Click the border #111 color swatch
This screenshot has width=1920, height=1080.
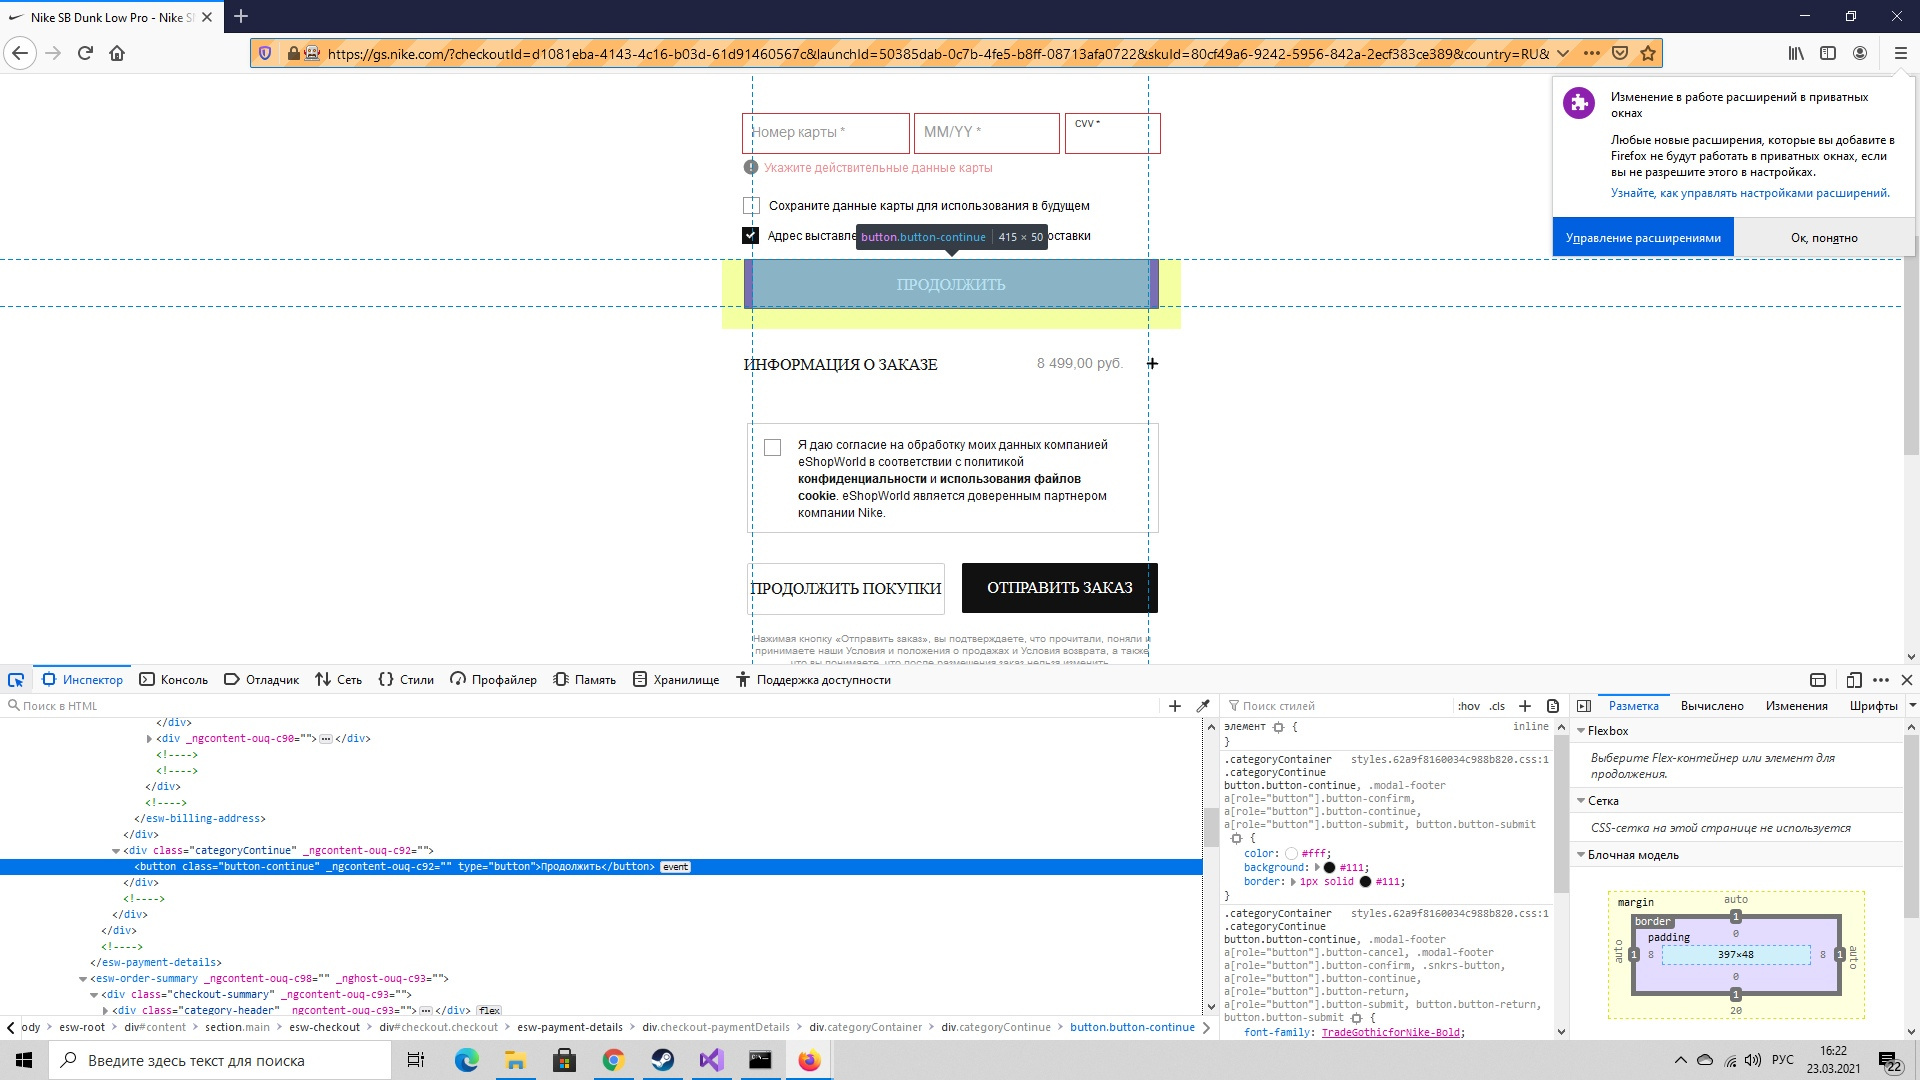1365,882
